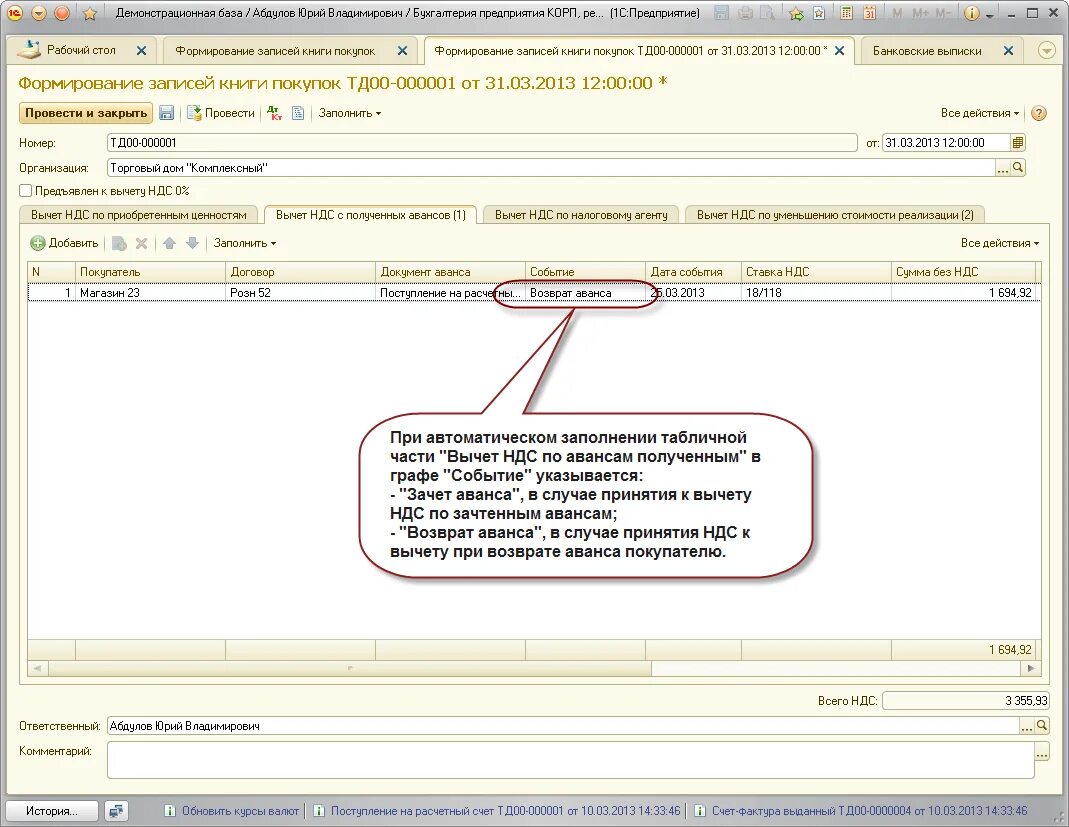Click the document date field
The image size is (1069, 827).
click(946, 142)
